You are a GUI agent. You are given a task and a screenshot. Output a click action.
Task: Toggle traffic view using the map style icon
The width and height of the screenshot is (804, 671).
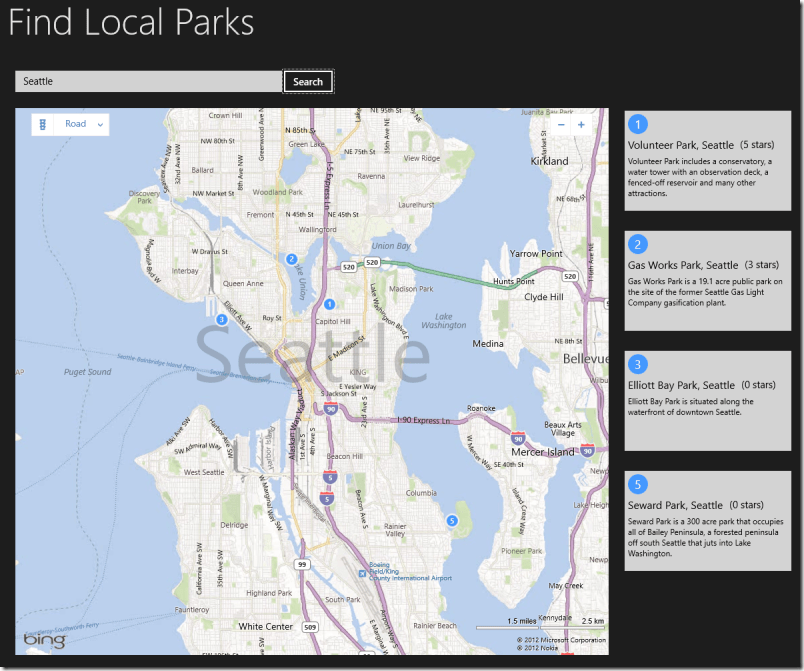point(40,124)
